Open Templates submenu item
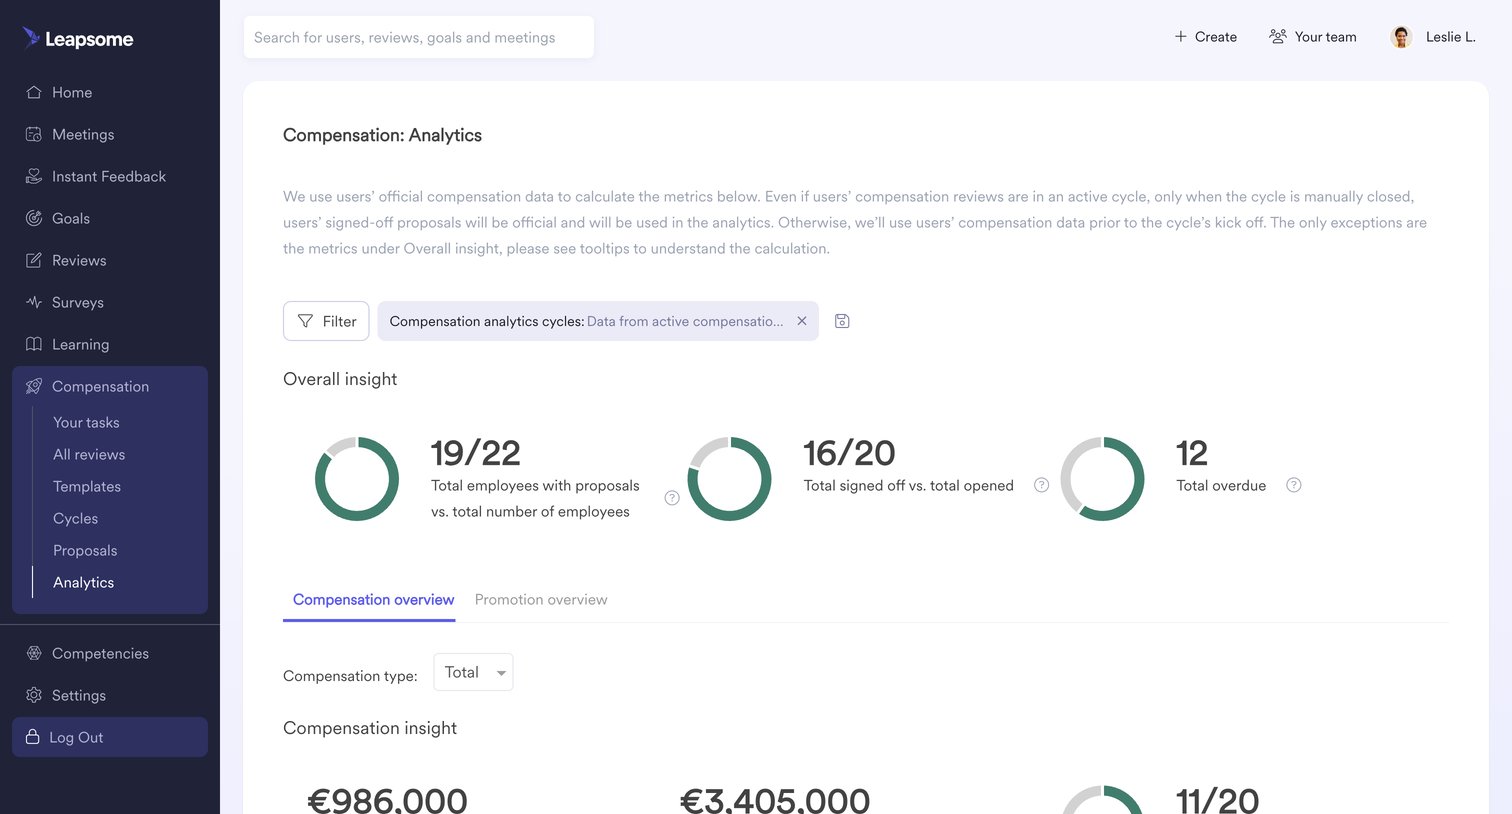 tap(87, 486)
